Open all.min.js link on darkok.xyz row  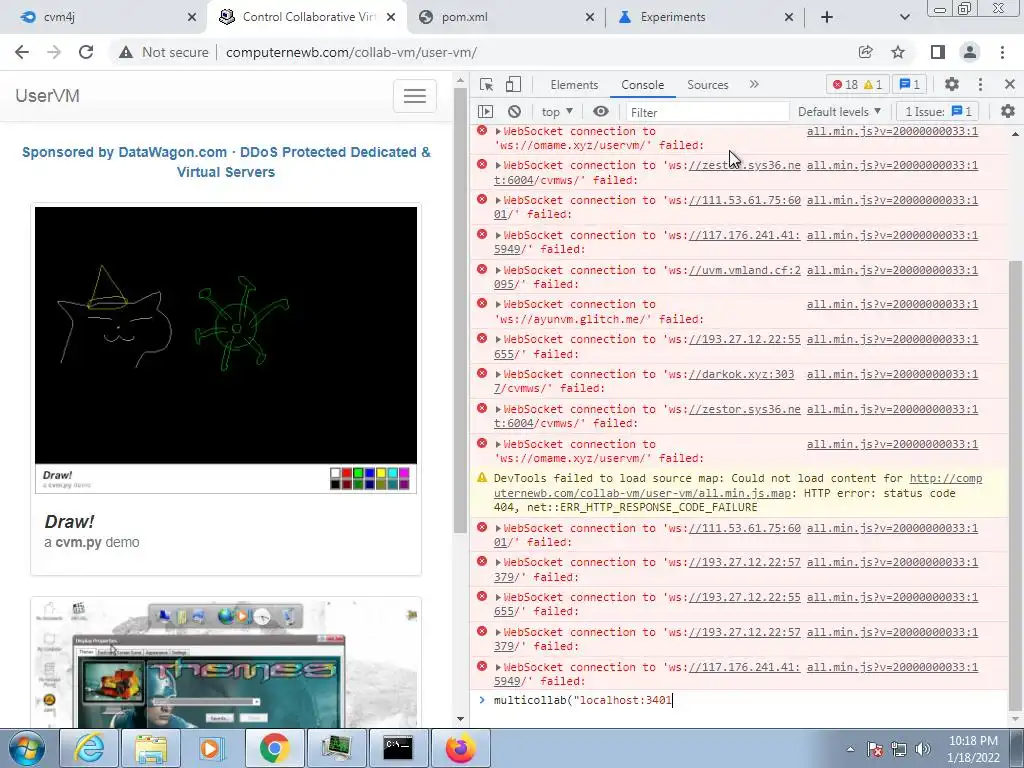click(892, 374)
